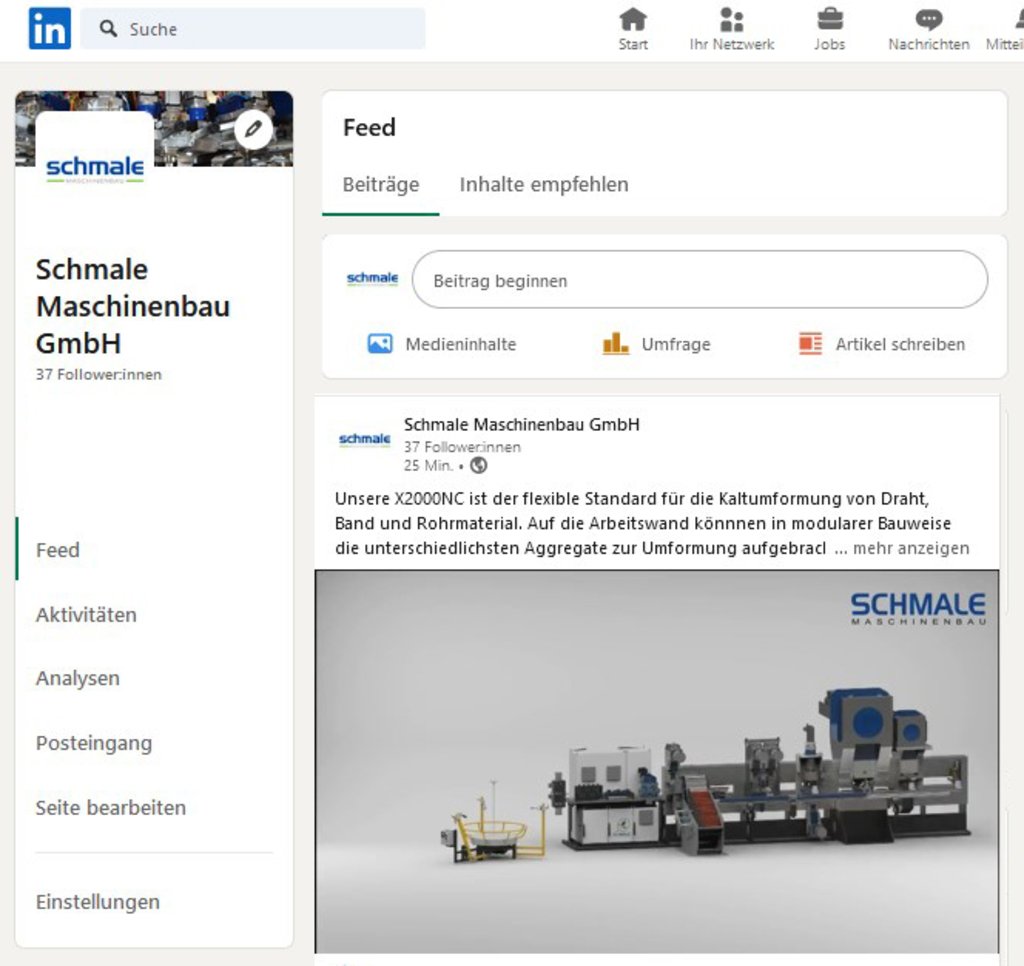1024x966 pixels.
Task: Click the Schmale company logo in sidebar
Action: [x=95, y=169]
